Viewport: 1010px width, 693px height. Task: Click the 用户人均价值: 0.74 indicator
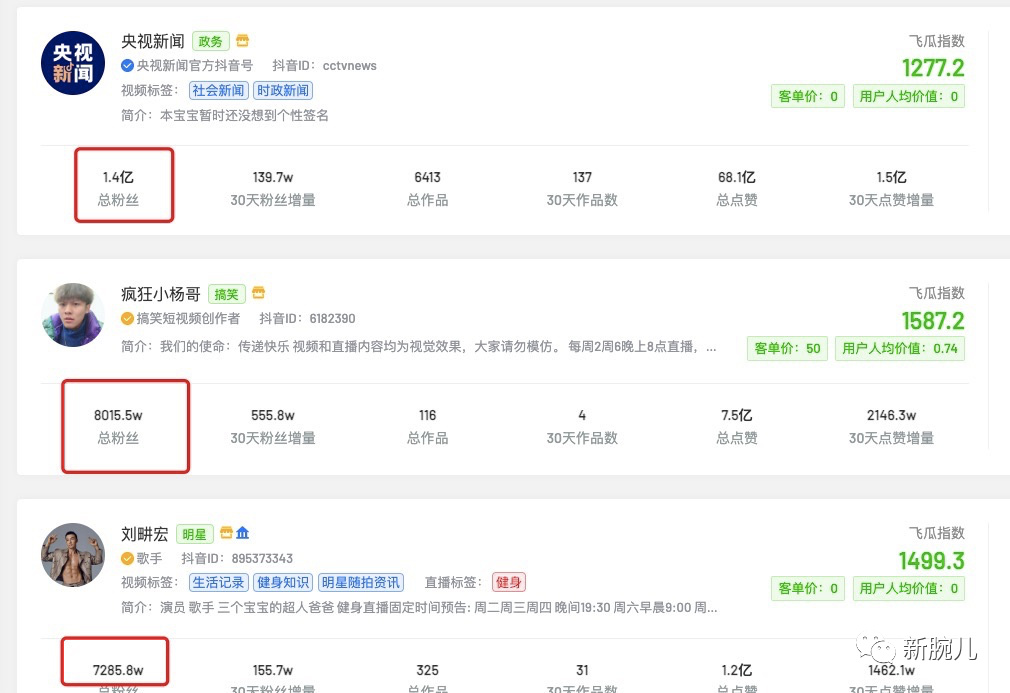(x=899, y=347)
